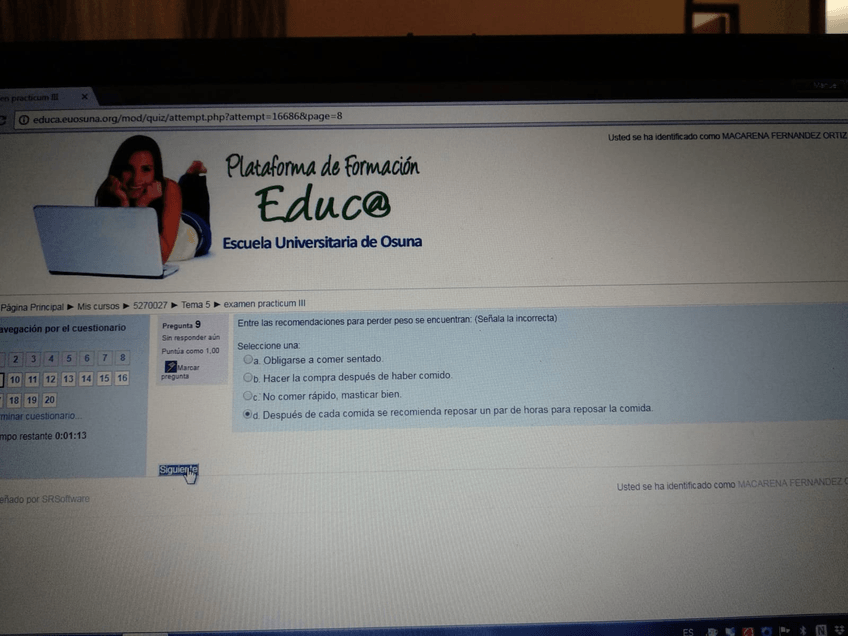
Task: Select the practicum III browser tab
Action: [46, 97]
